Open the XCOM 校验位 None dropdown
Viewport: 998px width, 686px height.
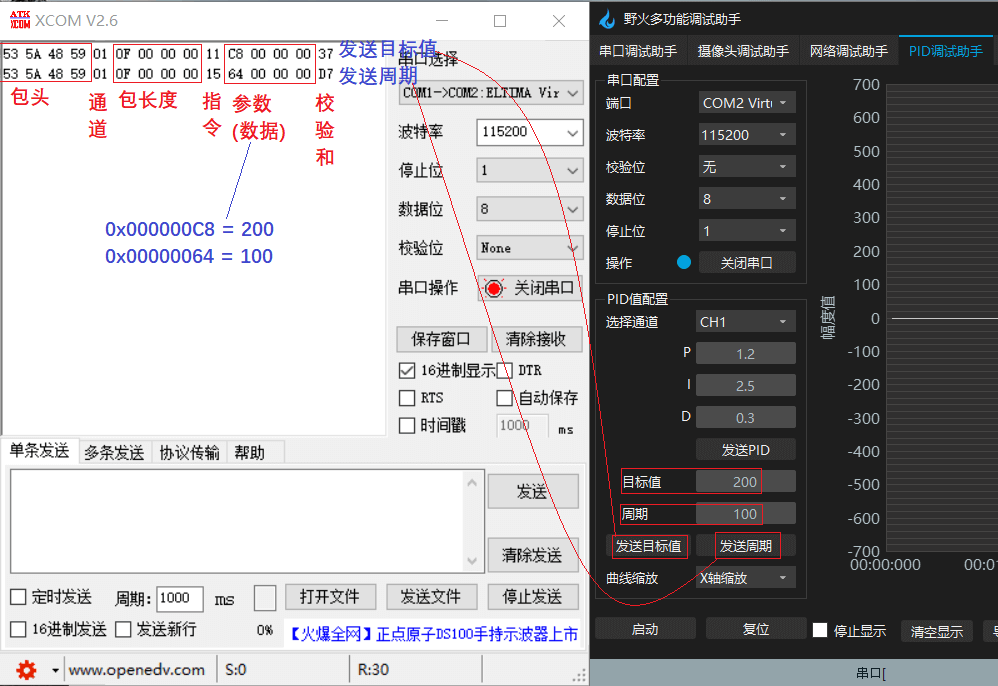click(x=530, y=248)
